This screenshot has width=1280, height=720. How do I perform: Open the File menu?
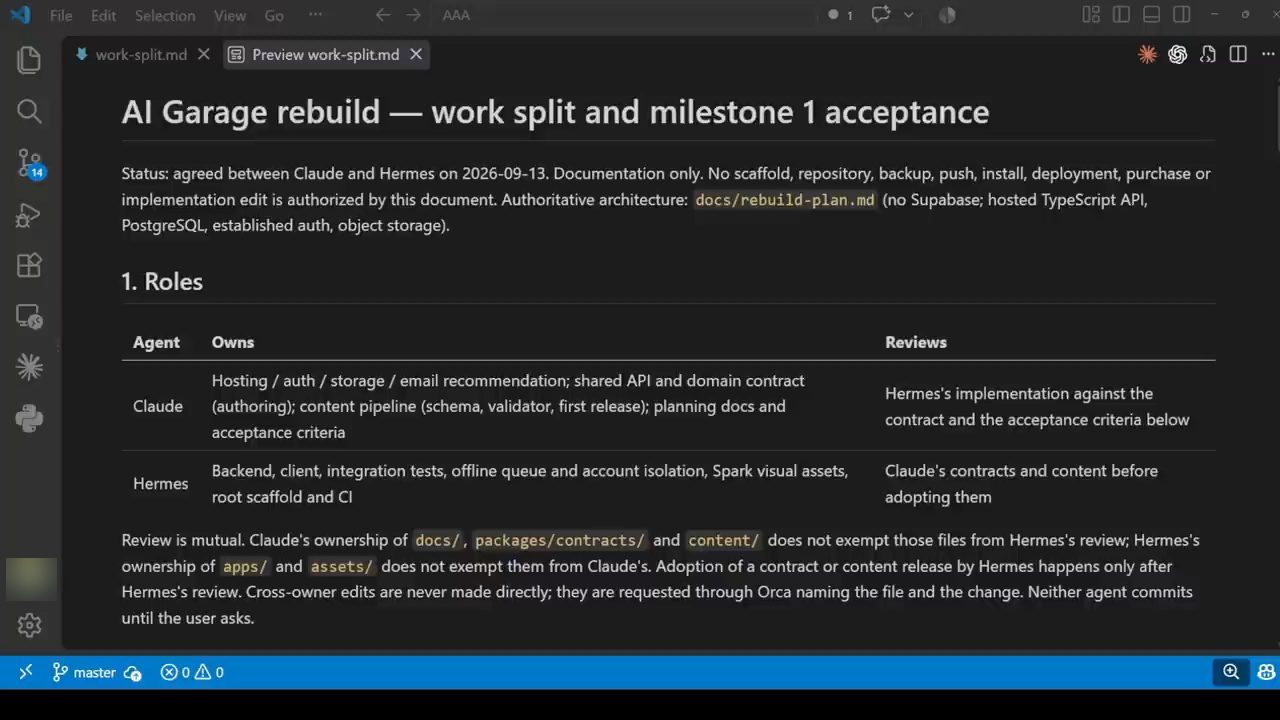[61, 16]
